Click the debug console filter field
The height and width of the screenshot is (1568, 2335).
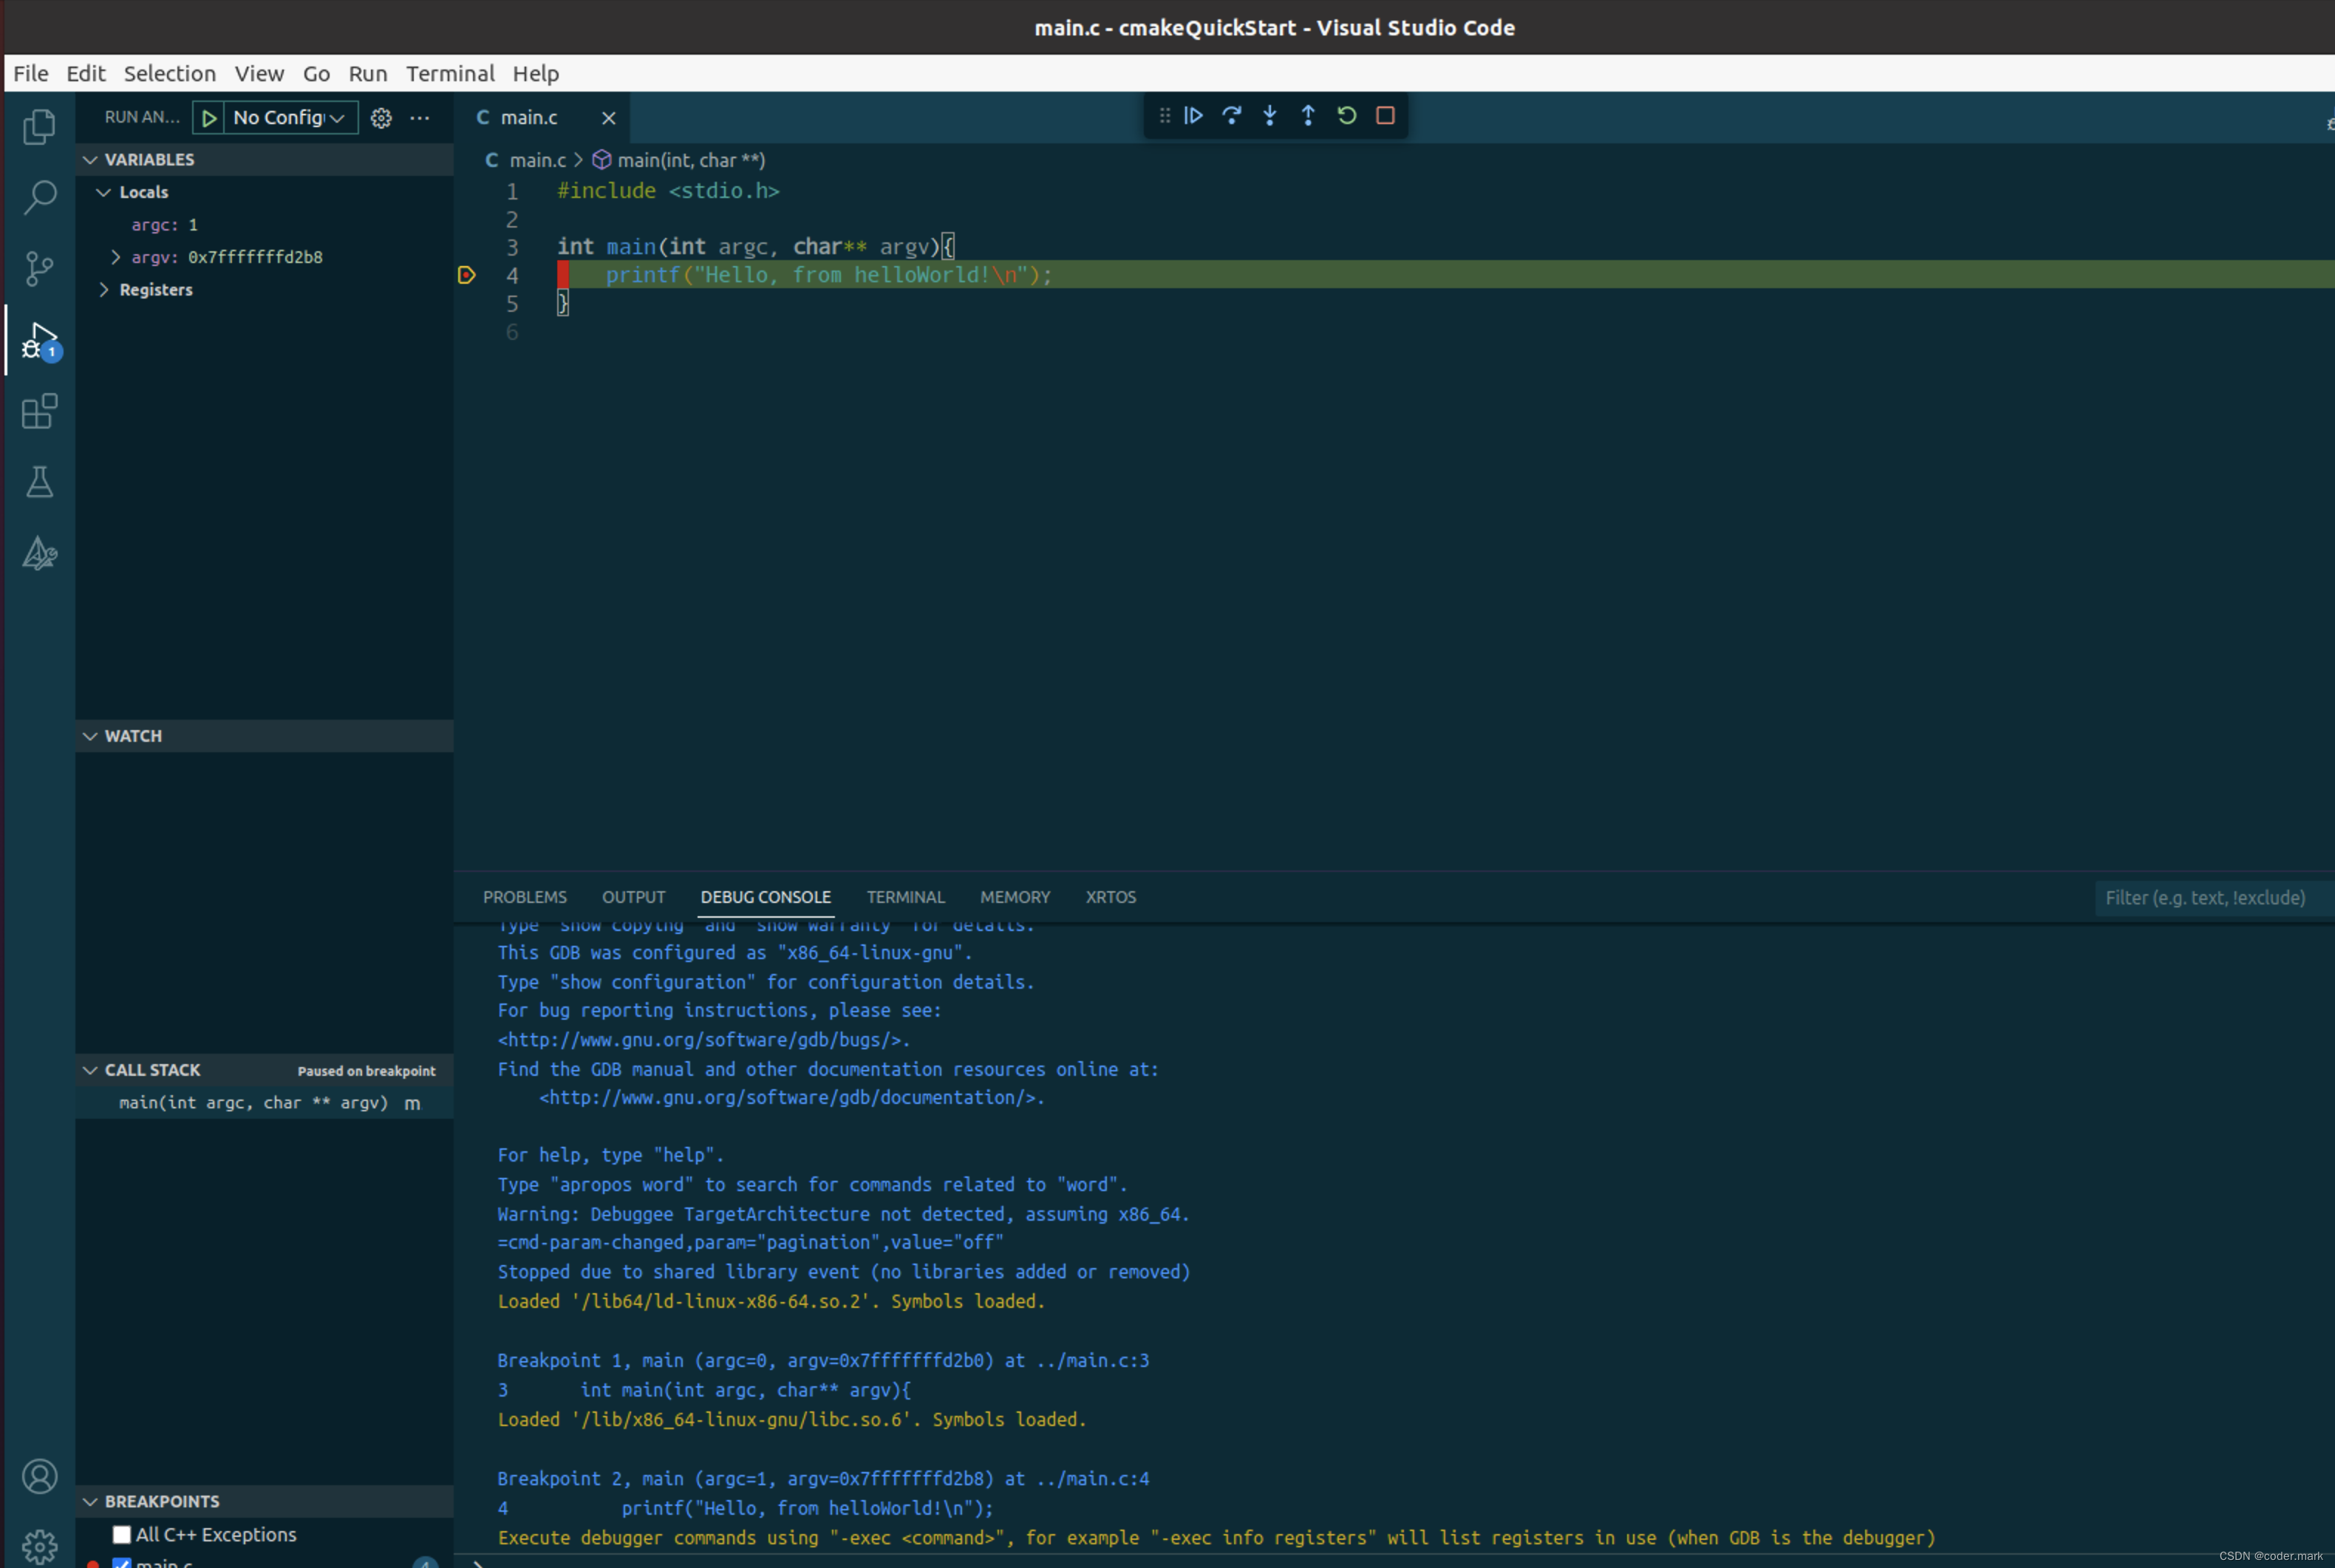(2205, 898)
